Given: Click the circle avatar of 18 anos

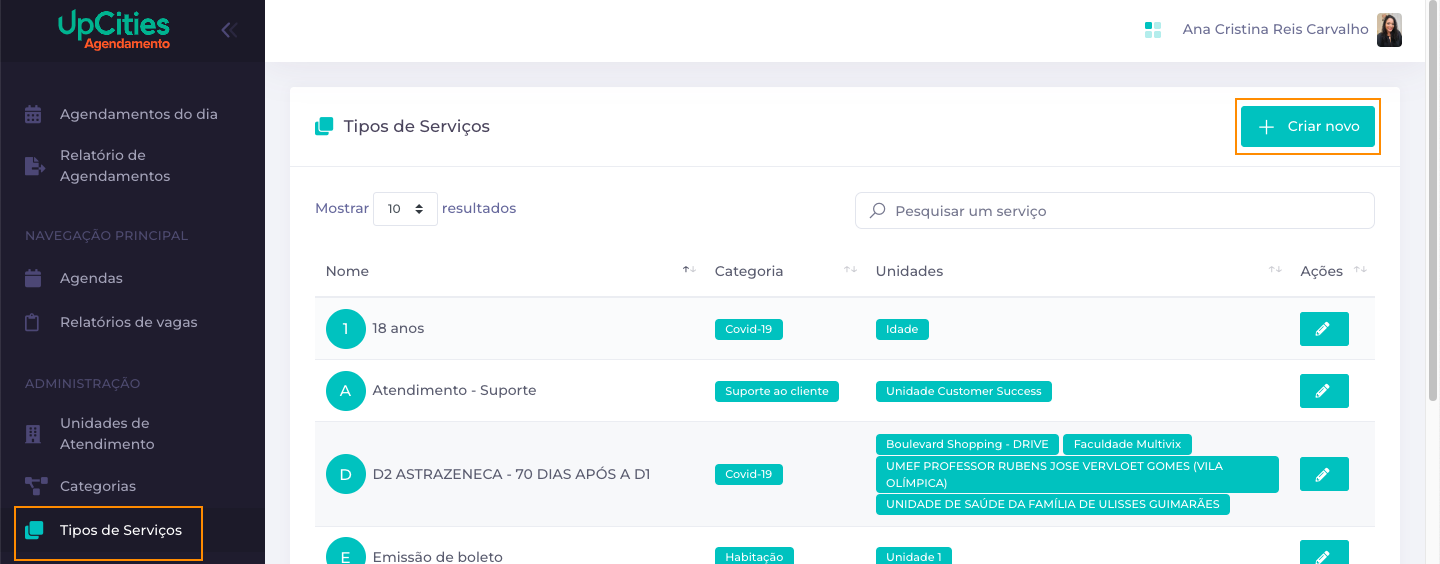Looking at the screenshot, I should click(346, 329).
